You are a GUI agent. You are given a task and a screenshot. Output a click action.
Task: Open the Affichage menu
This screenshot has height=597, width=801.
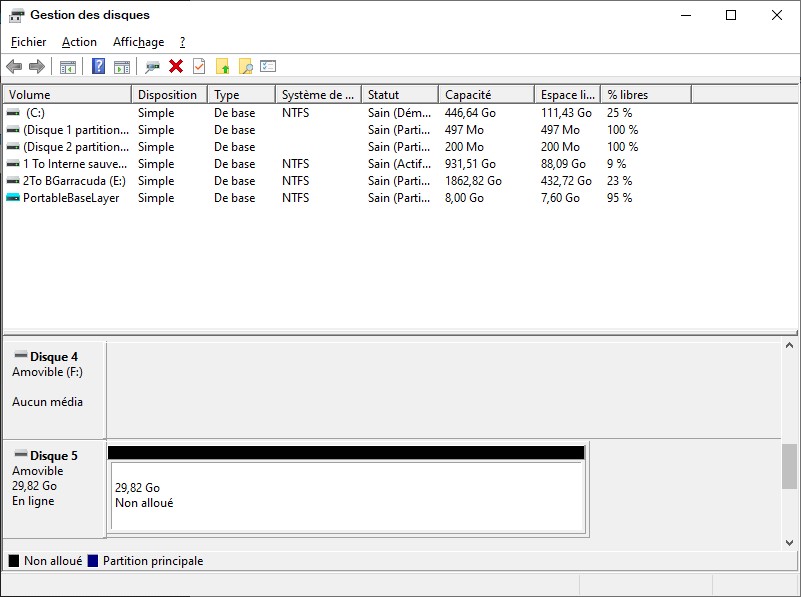tap(138, 42)
